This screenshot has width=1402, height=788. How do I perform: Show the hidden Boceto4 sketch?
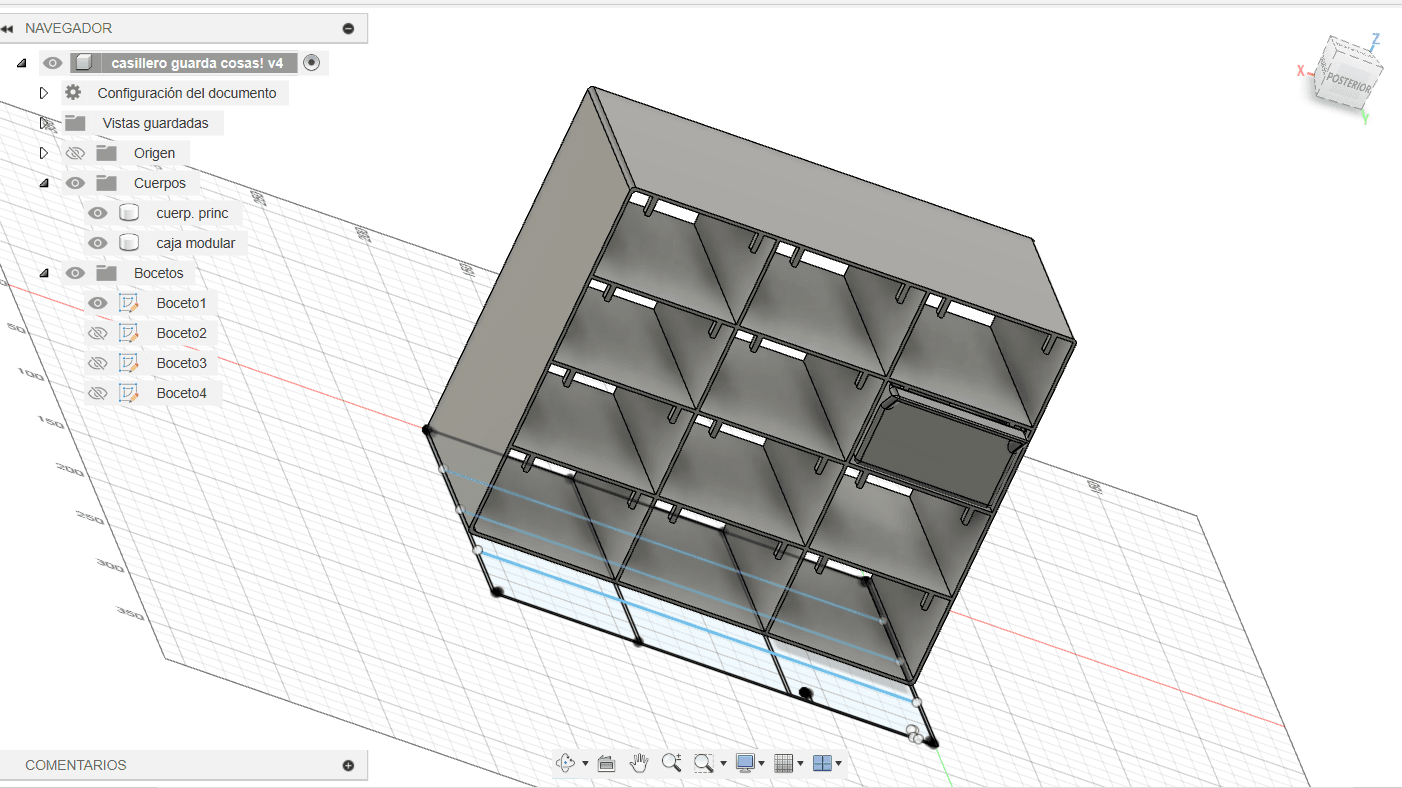click(x=97, y=393)
